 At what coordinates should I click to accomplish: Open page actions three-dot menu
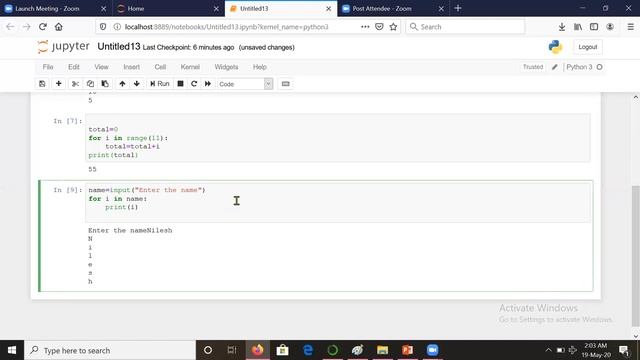[365, 27]
